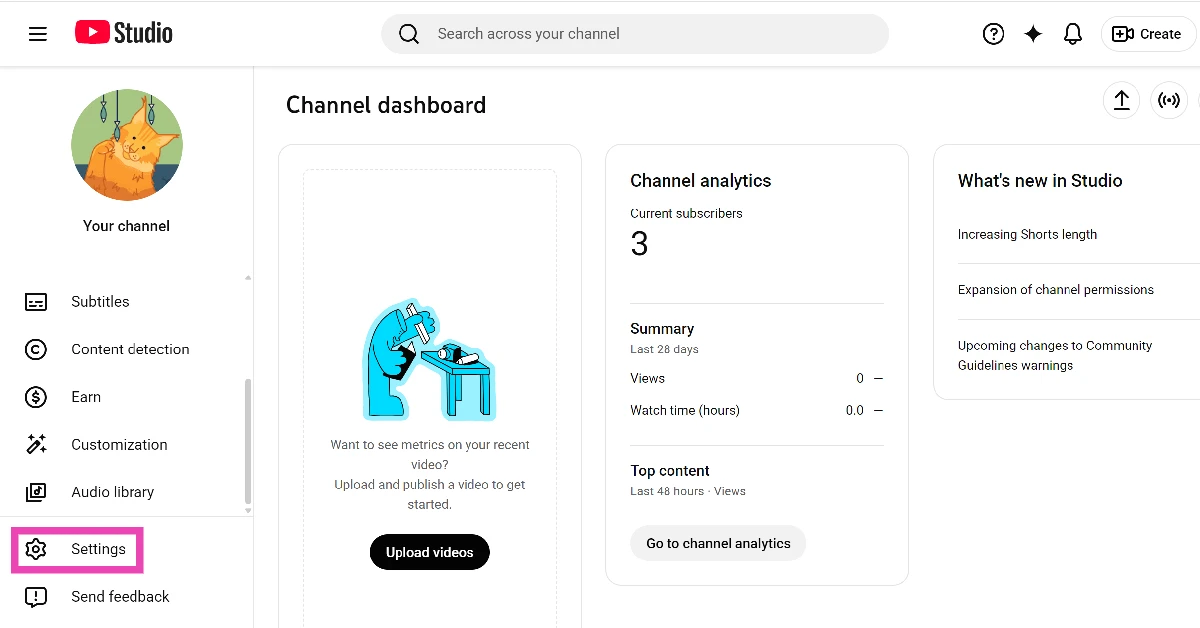Open the hamburger navigation menu
This screenshot has width=1200, height=628.
38,33
